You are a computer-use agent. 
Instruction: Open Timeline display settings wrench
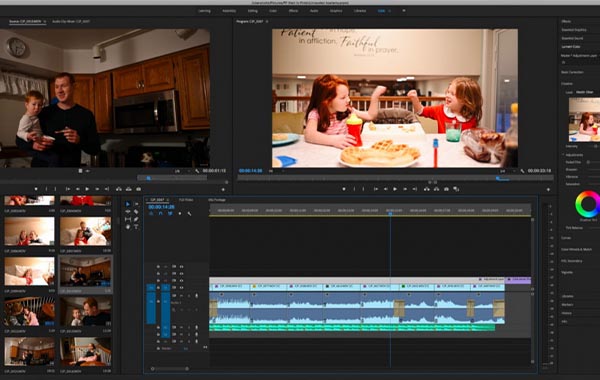tap(189, 214)
